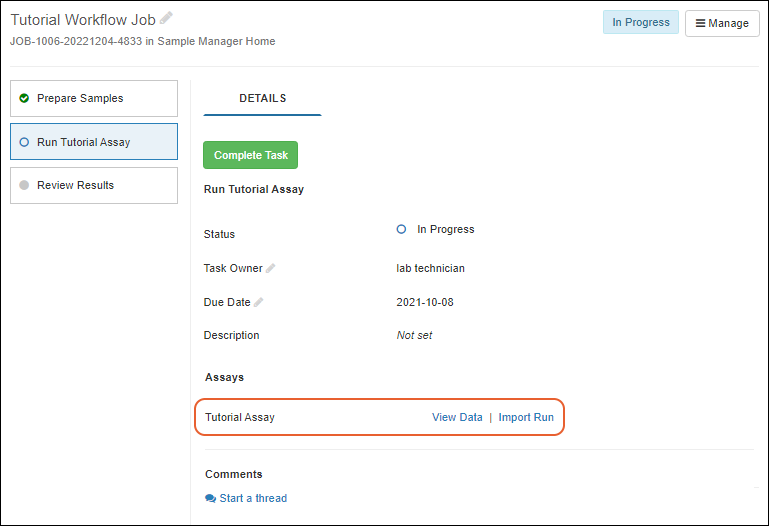Click the Not set description value
769x526 pixels.
(x=414, y=335)
